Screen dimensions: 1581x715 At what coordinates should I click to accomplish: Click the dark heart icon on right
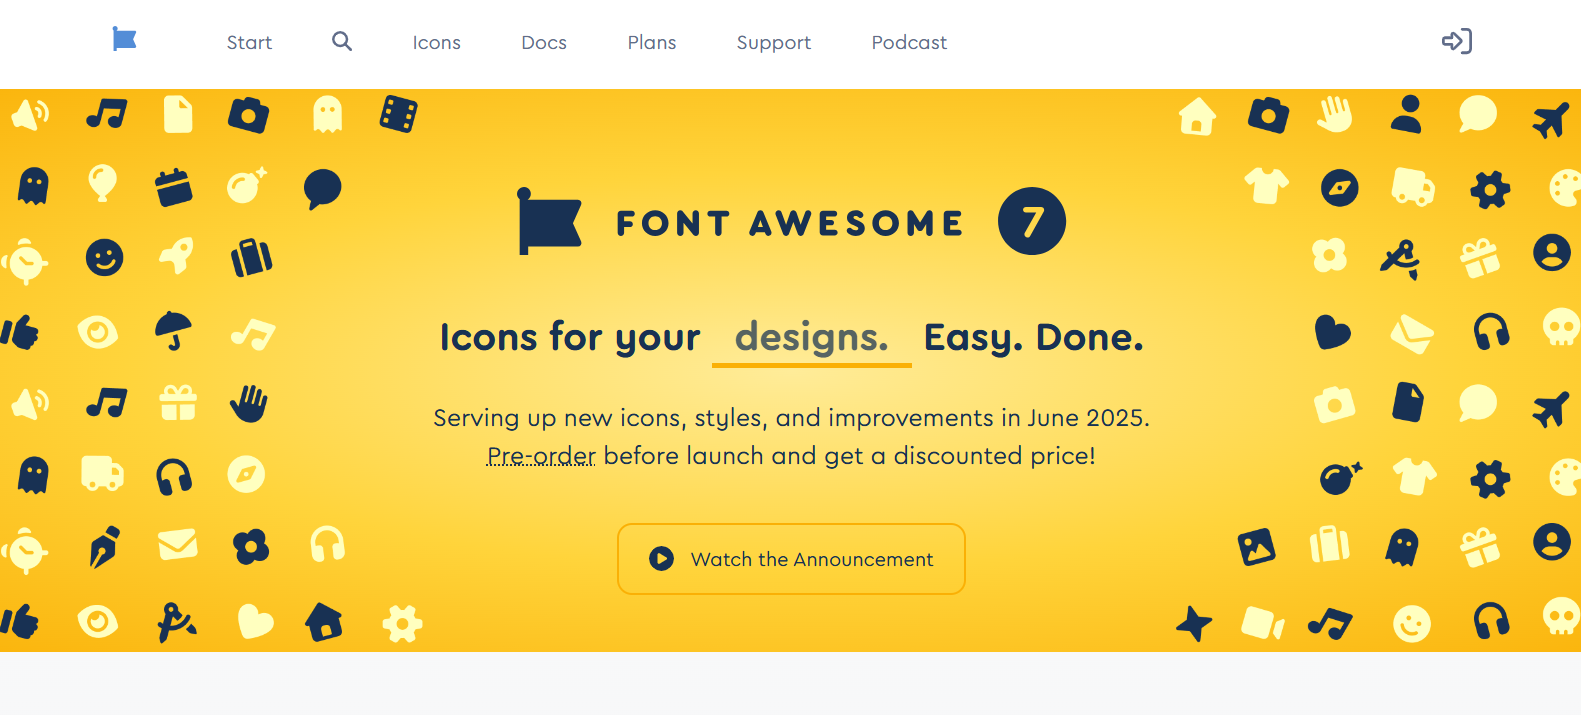point(1332,332)
